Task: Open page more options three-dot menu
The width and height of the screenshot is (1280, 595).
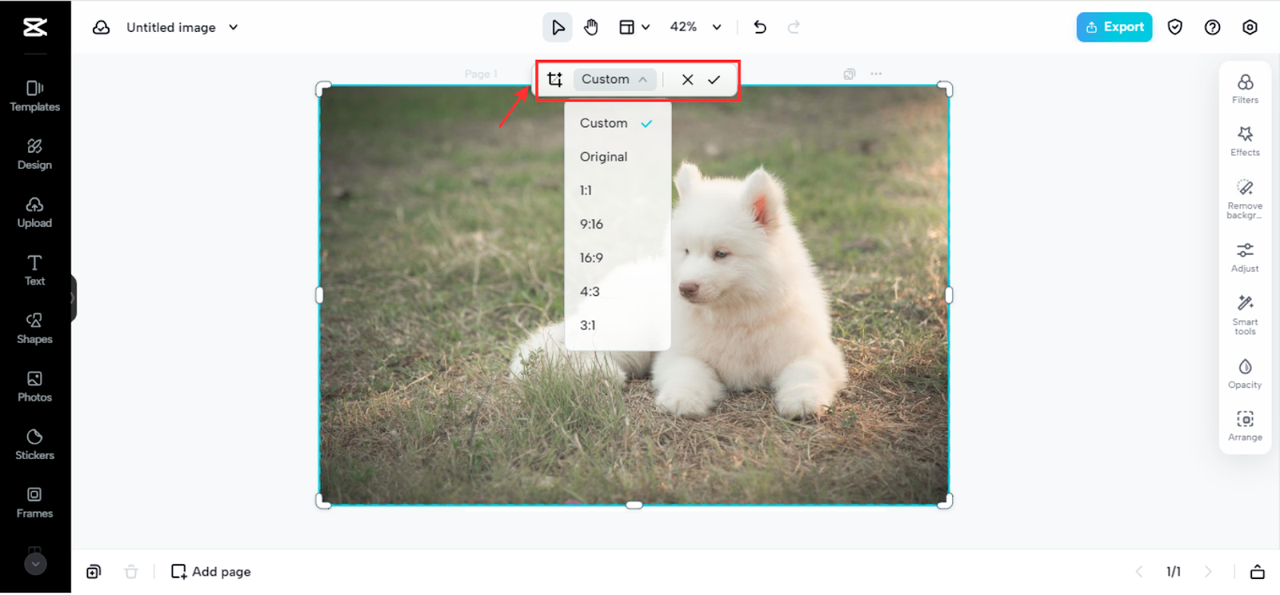Action: [876, 74]
